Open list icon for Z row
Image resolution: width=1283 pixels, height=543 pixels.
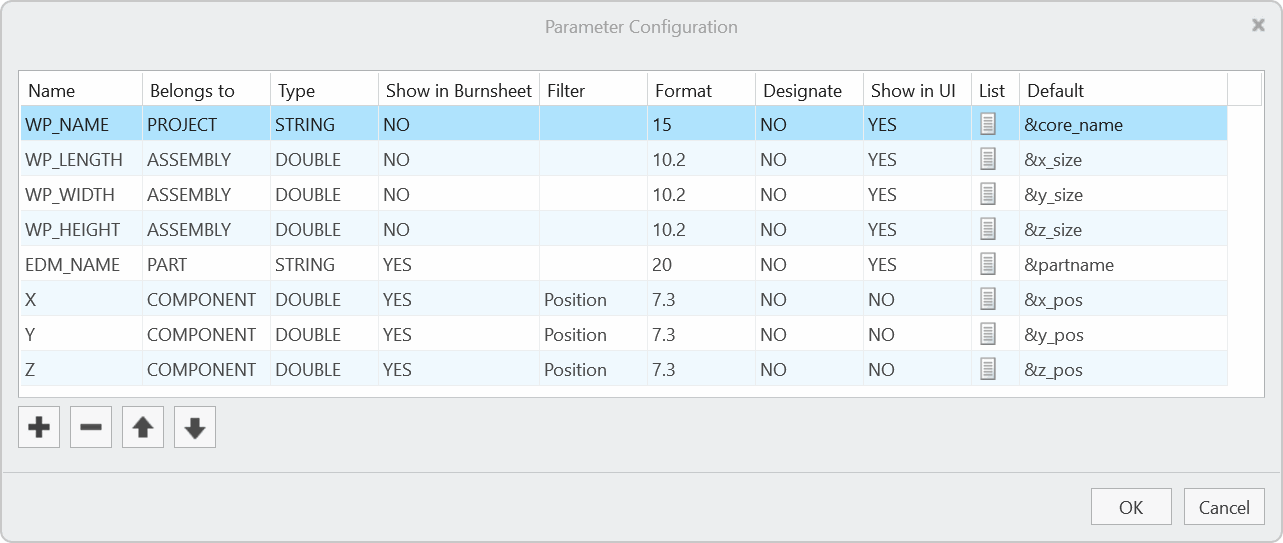tap(989, 369)
